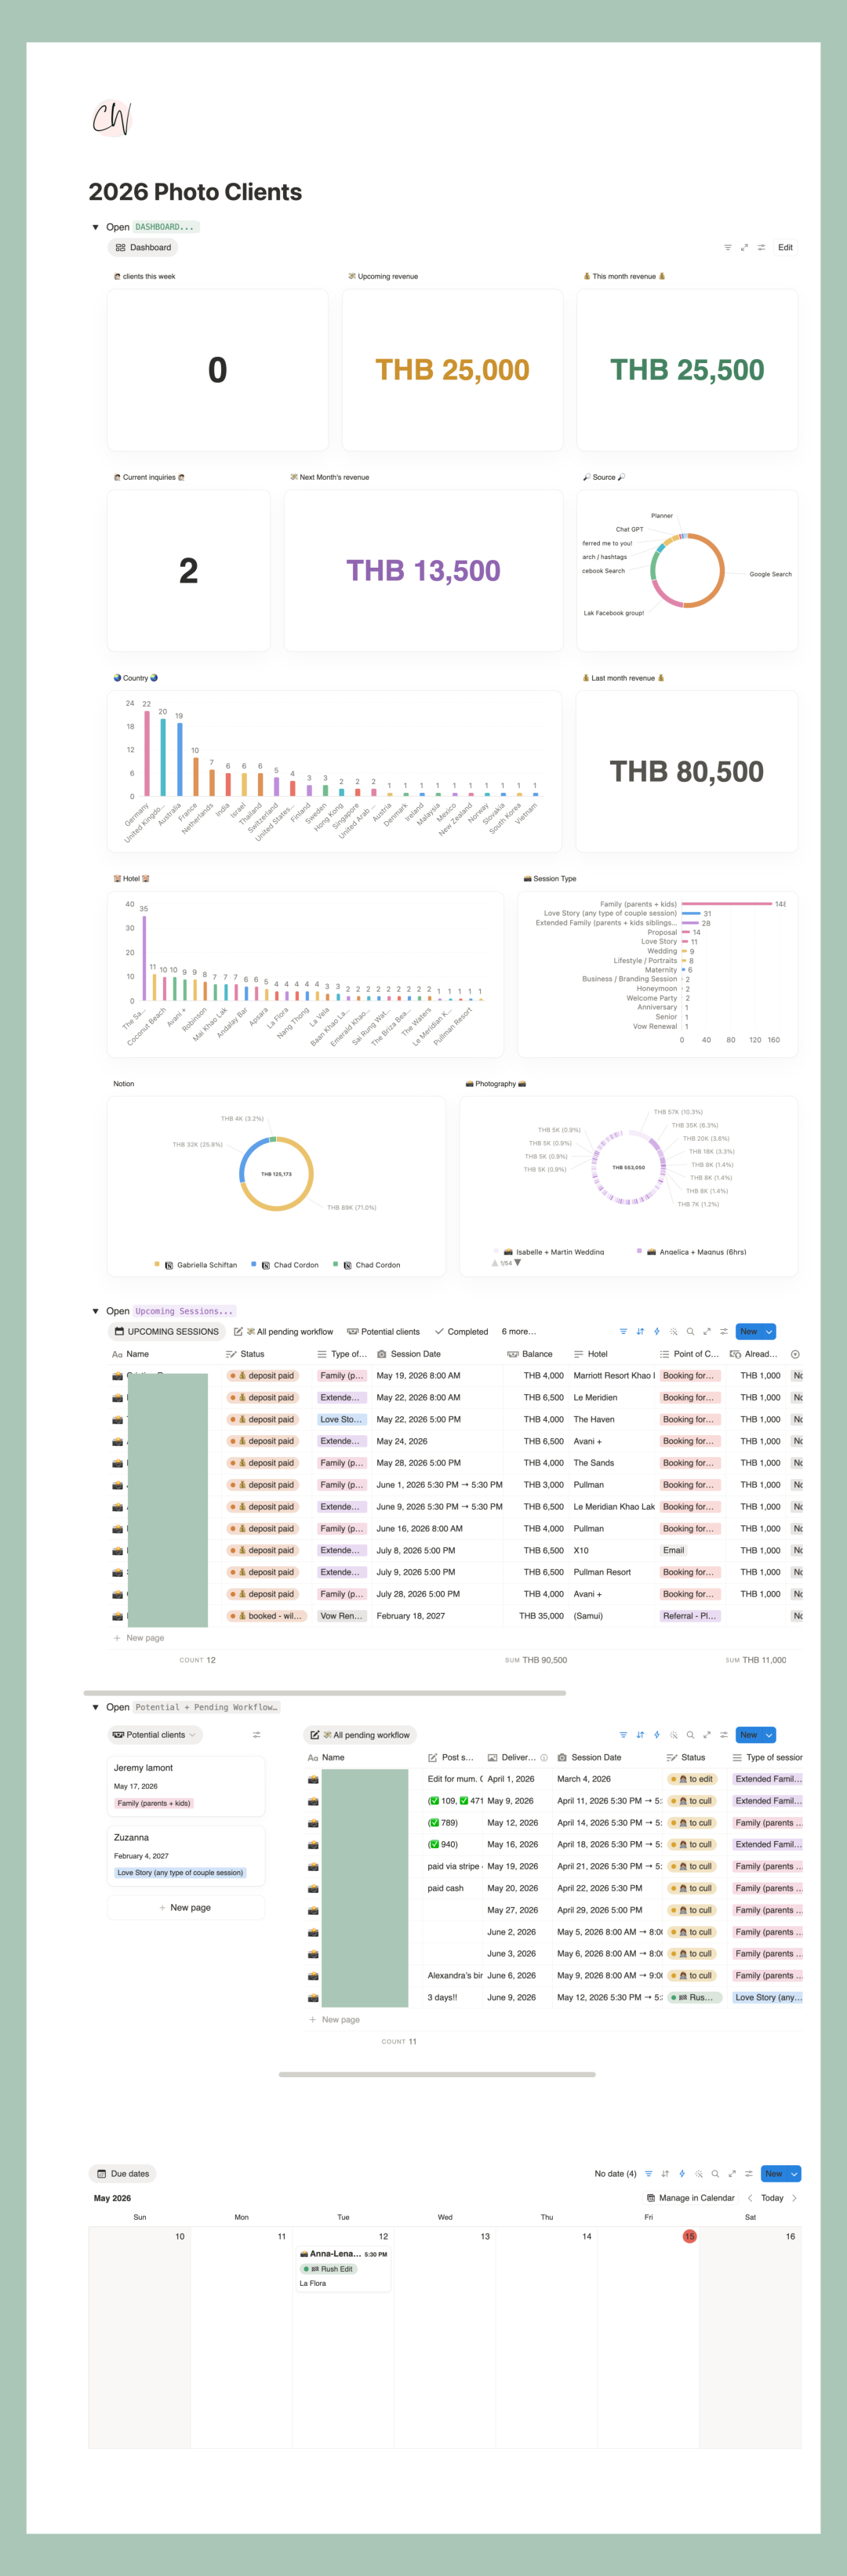The height and width of the screenshot is (2576, 847).
Task: Select All pending workflow tab in workflow table
Action: pos(360,1735)
